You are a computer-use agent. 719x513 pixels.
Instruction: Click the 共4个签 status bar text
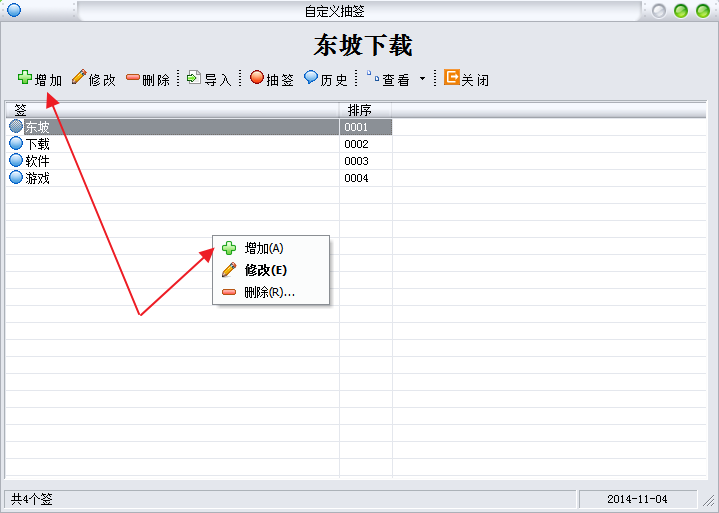(x=32, y=499)
